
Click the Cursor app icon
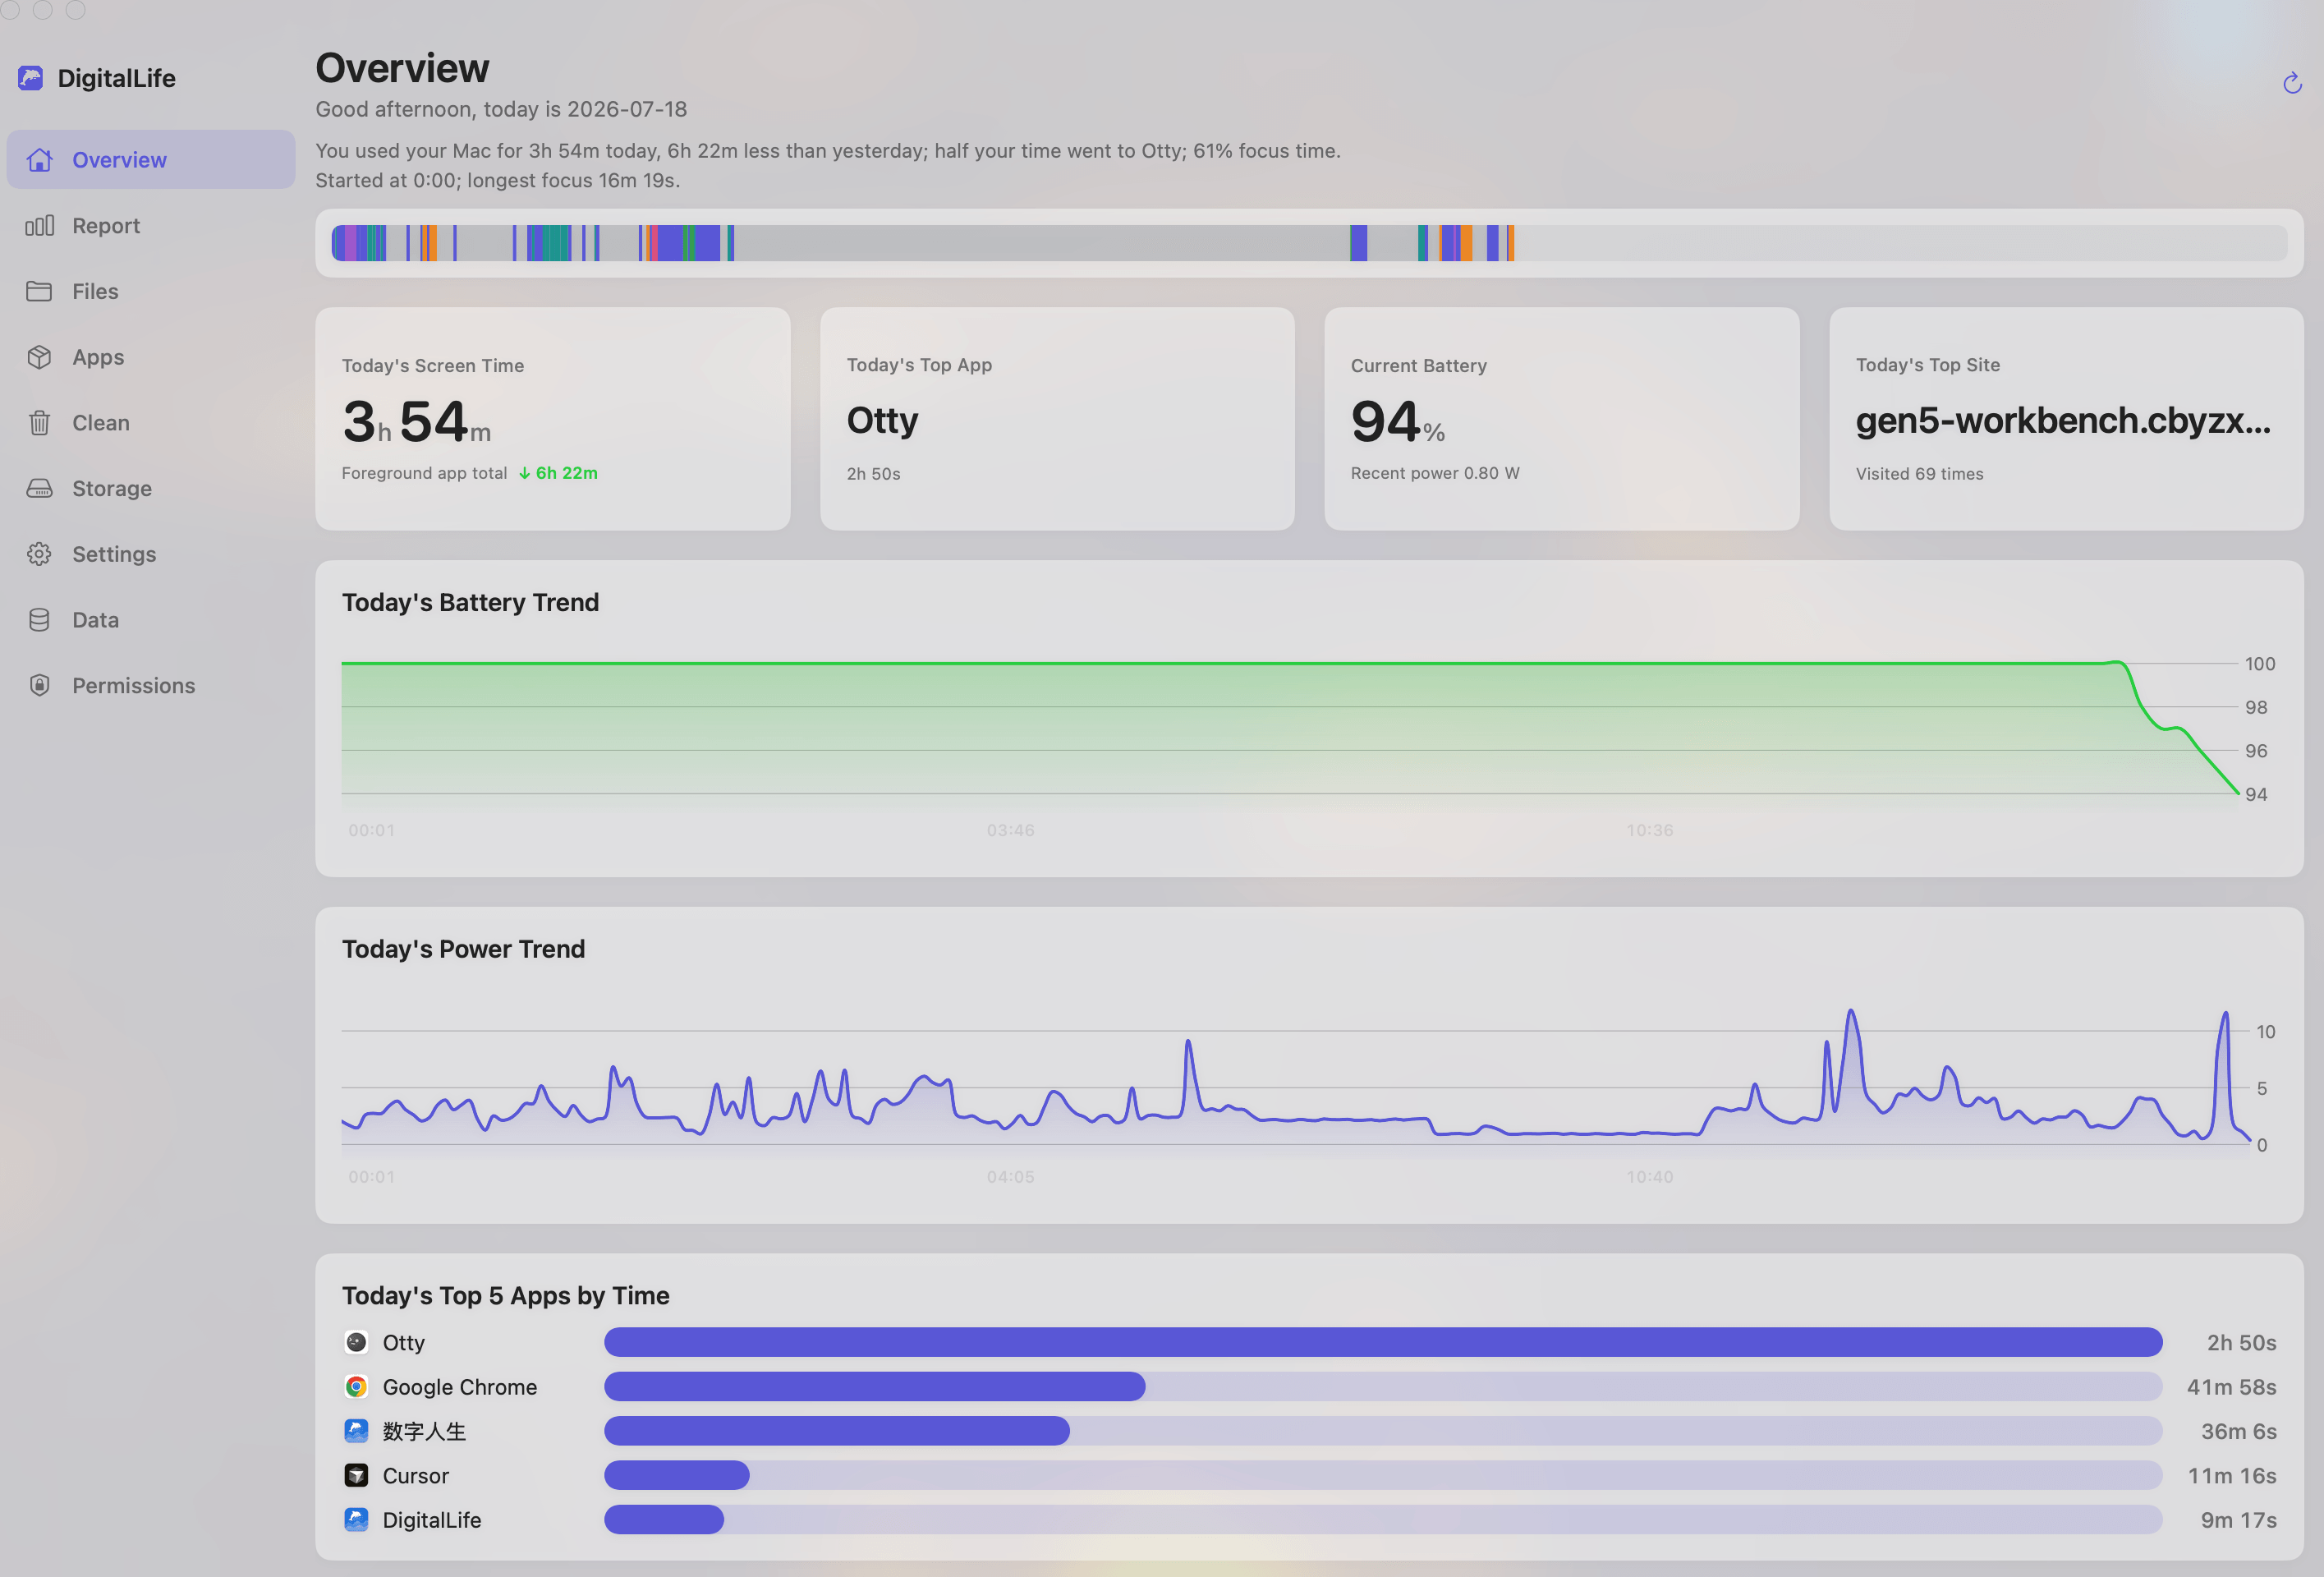click(356, 1475)
